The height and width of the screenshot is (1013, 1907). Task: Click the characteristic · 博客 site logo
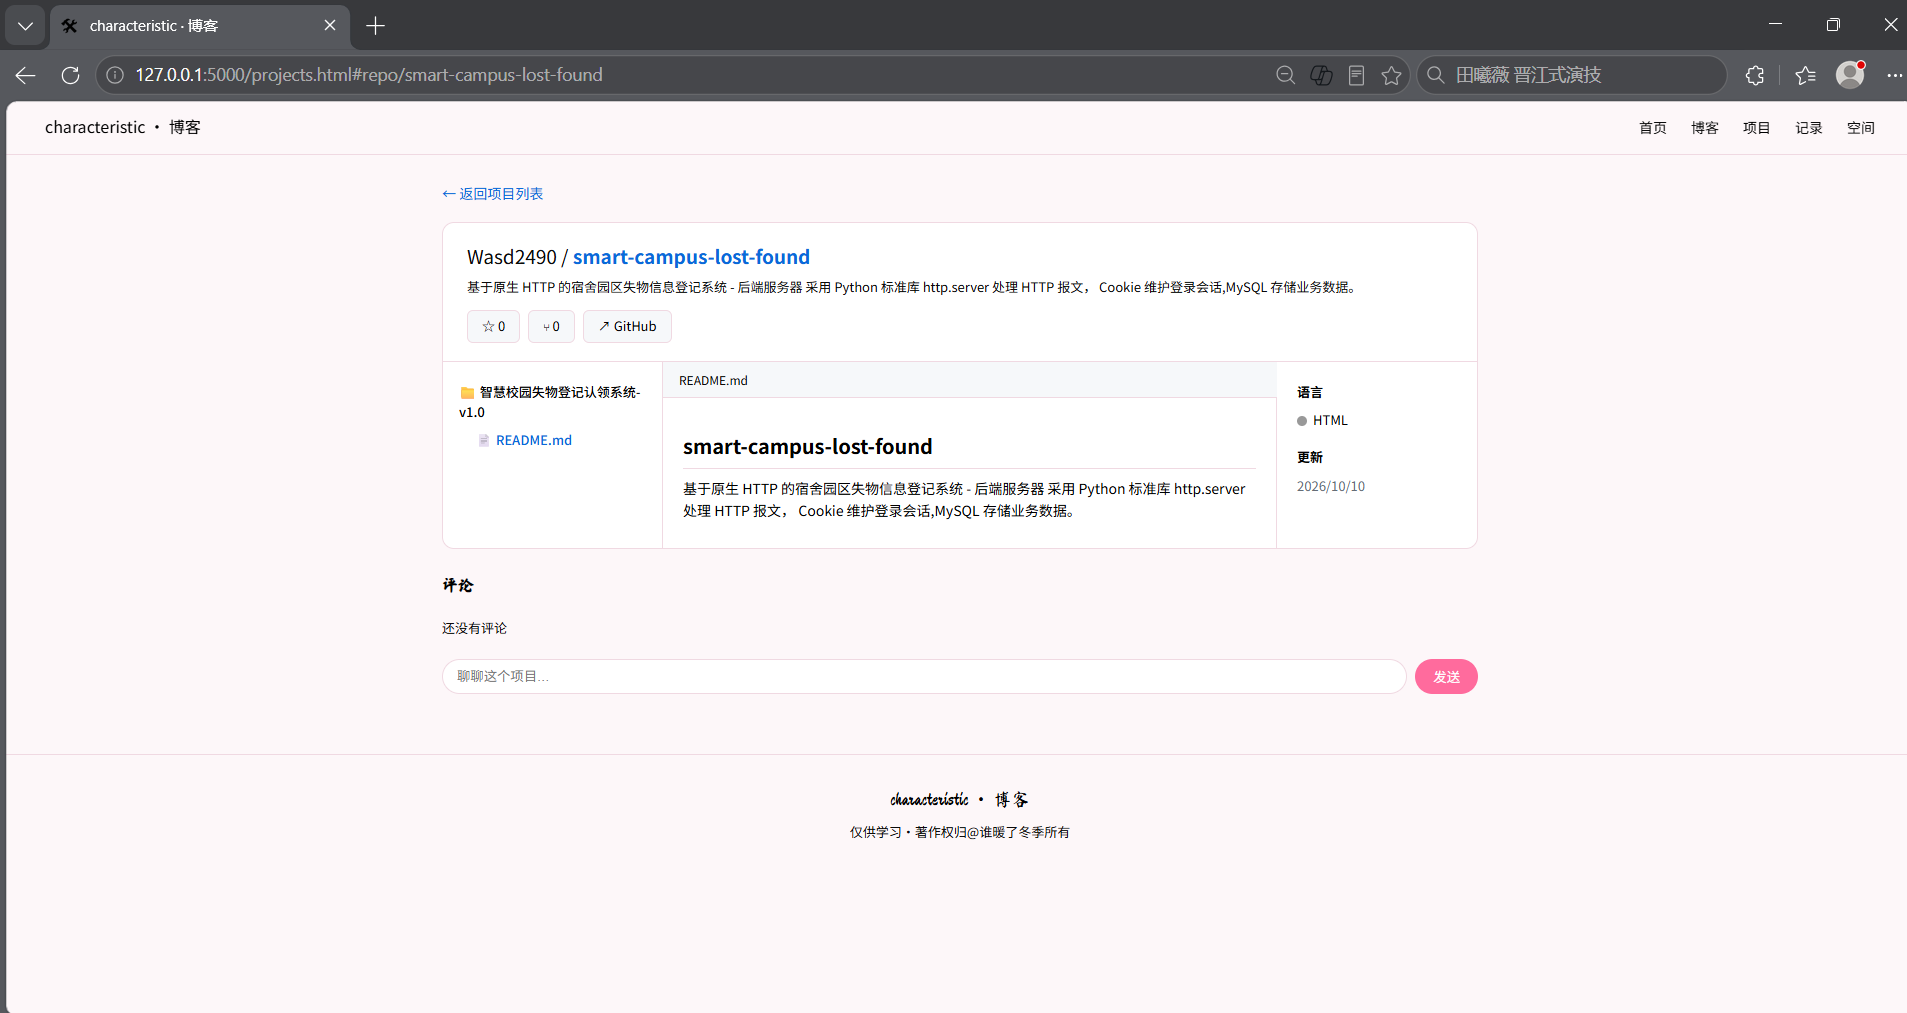(123, 127)
